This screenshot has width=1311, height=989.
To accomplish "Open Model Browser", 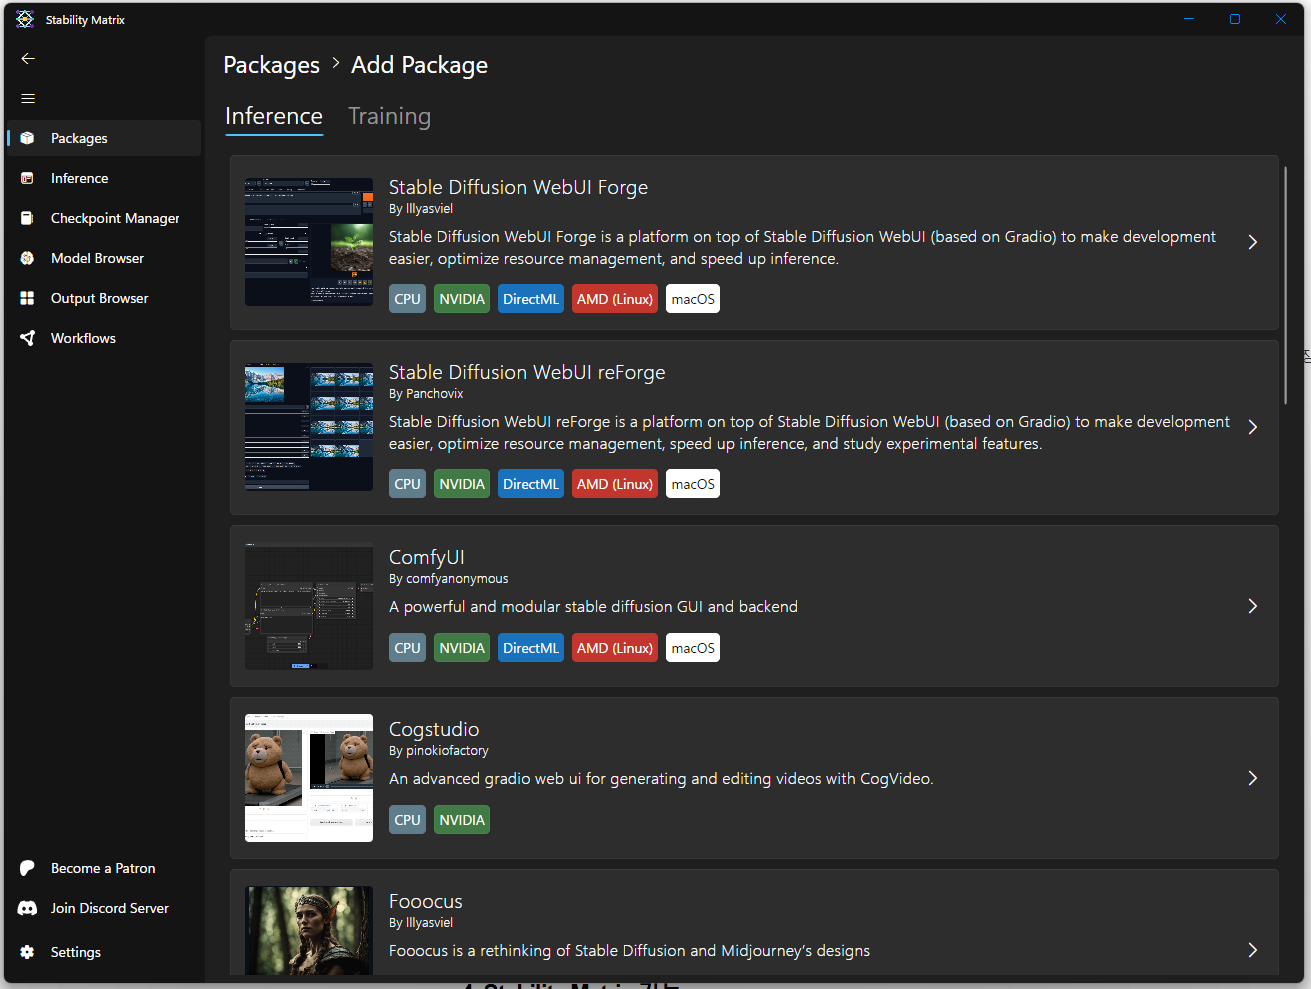I will [x=104, y=258].
